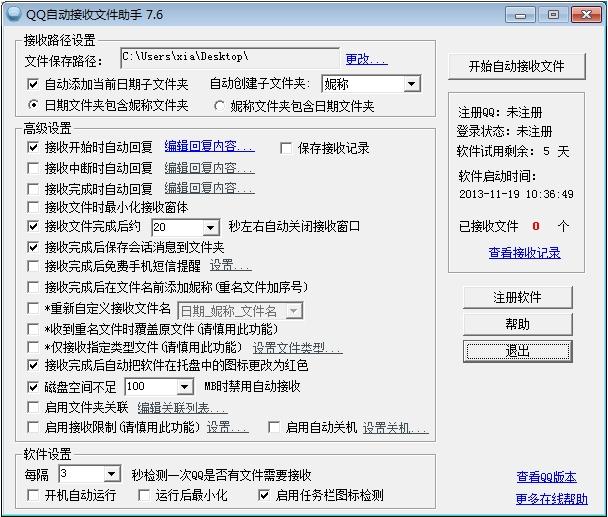Toggle 接收文件完成后约 checkbox
The width and height of the screenshot is (608, 517).
pyautogui.click(x=33, y=226)
